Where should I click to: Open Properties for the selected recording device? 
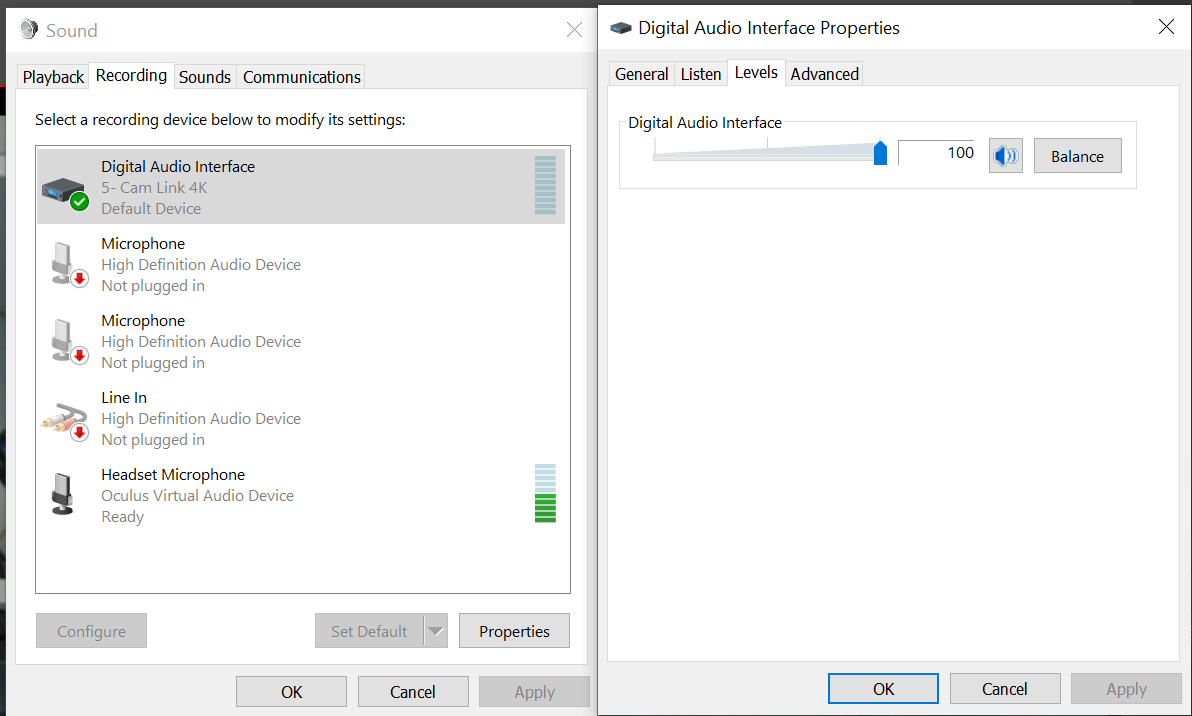click(514, 631)
